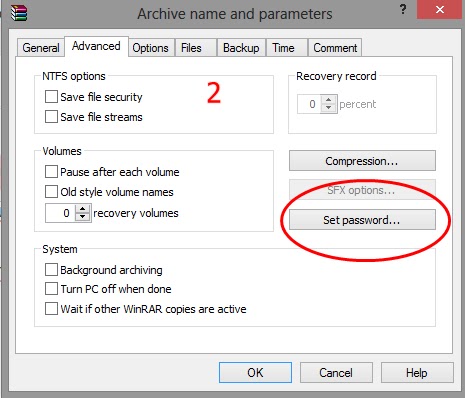Click the WinRAR icon in the title bar

pos(19,13)
